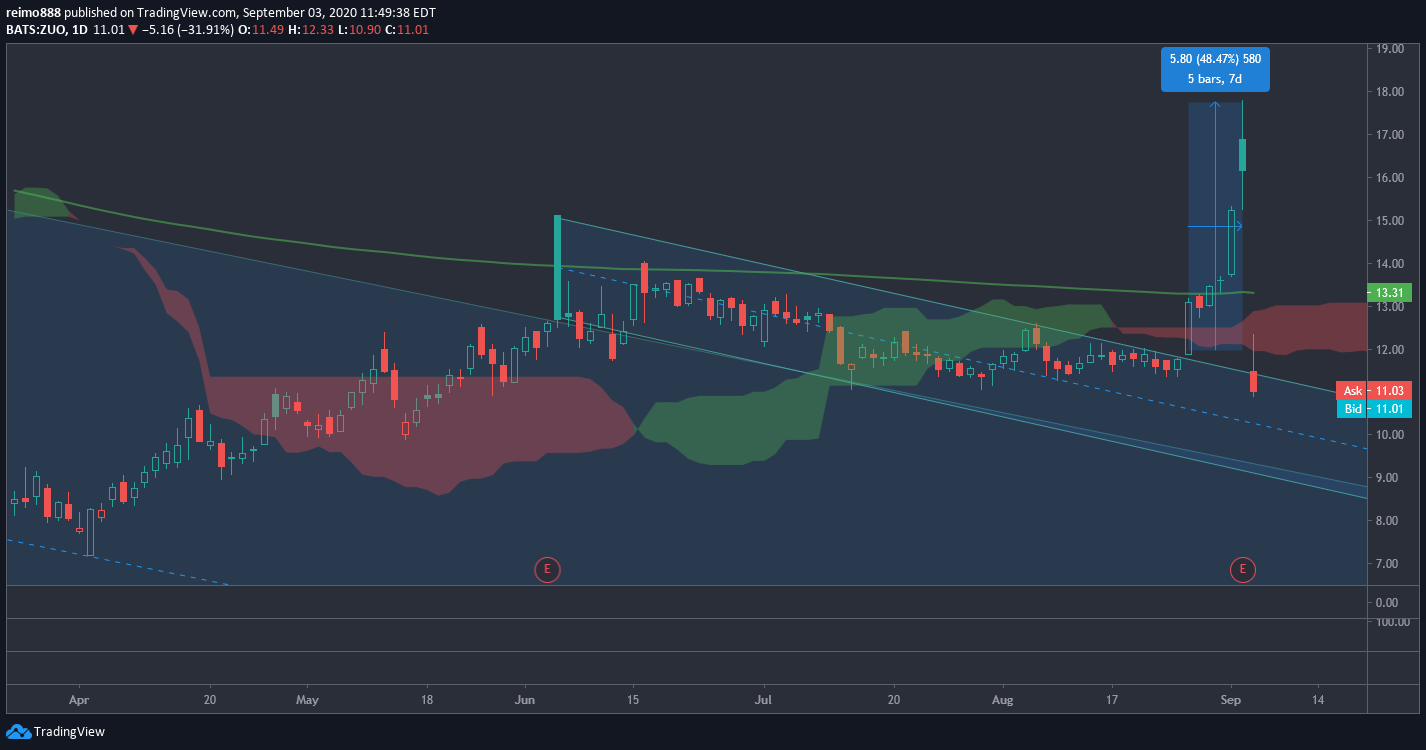1426x750 pixels.
Task: Click the Jun date axis label
Action: point(524,700)
